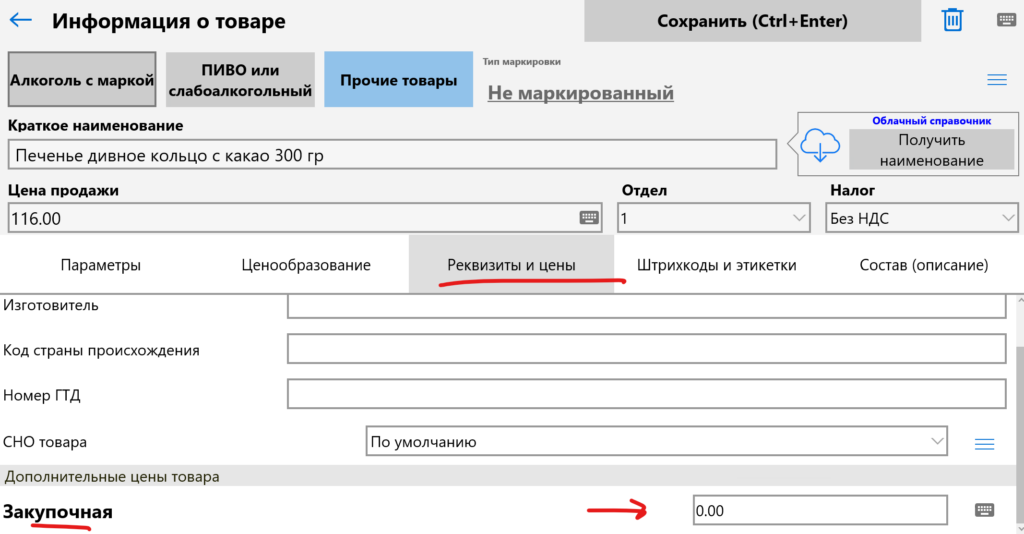Click the Закупочная price input field
Image resolution: width=1024 pixels, height=534 pixels.
[x=819, y=510]
